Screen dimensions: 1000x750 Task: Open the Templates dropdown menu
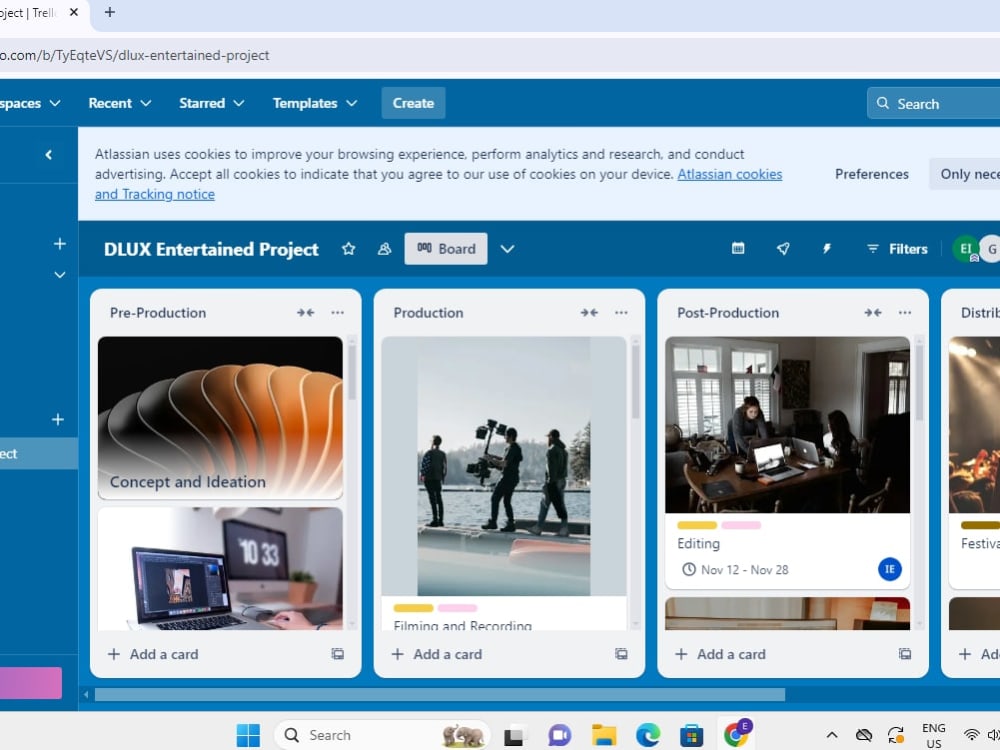[314, 103]
